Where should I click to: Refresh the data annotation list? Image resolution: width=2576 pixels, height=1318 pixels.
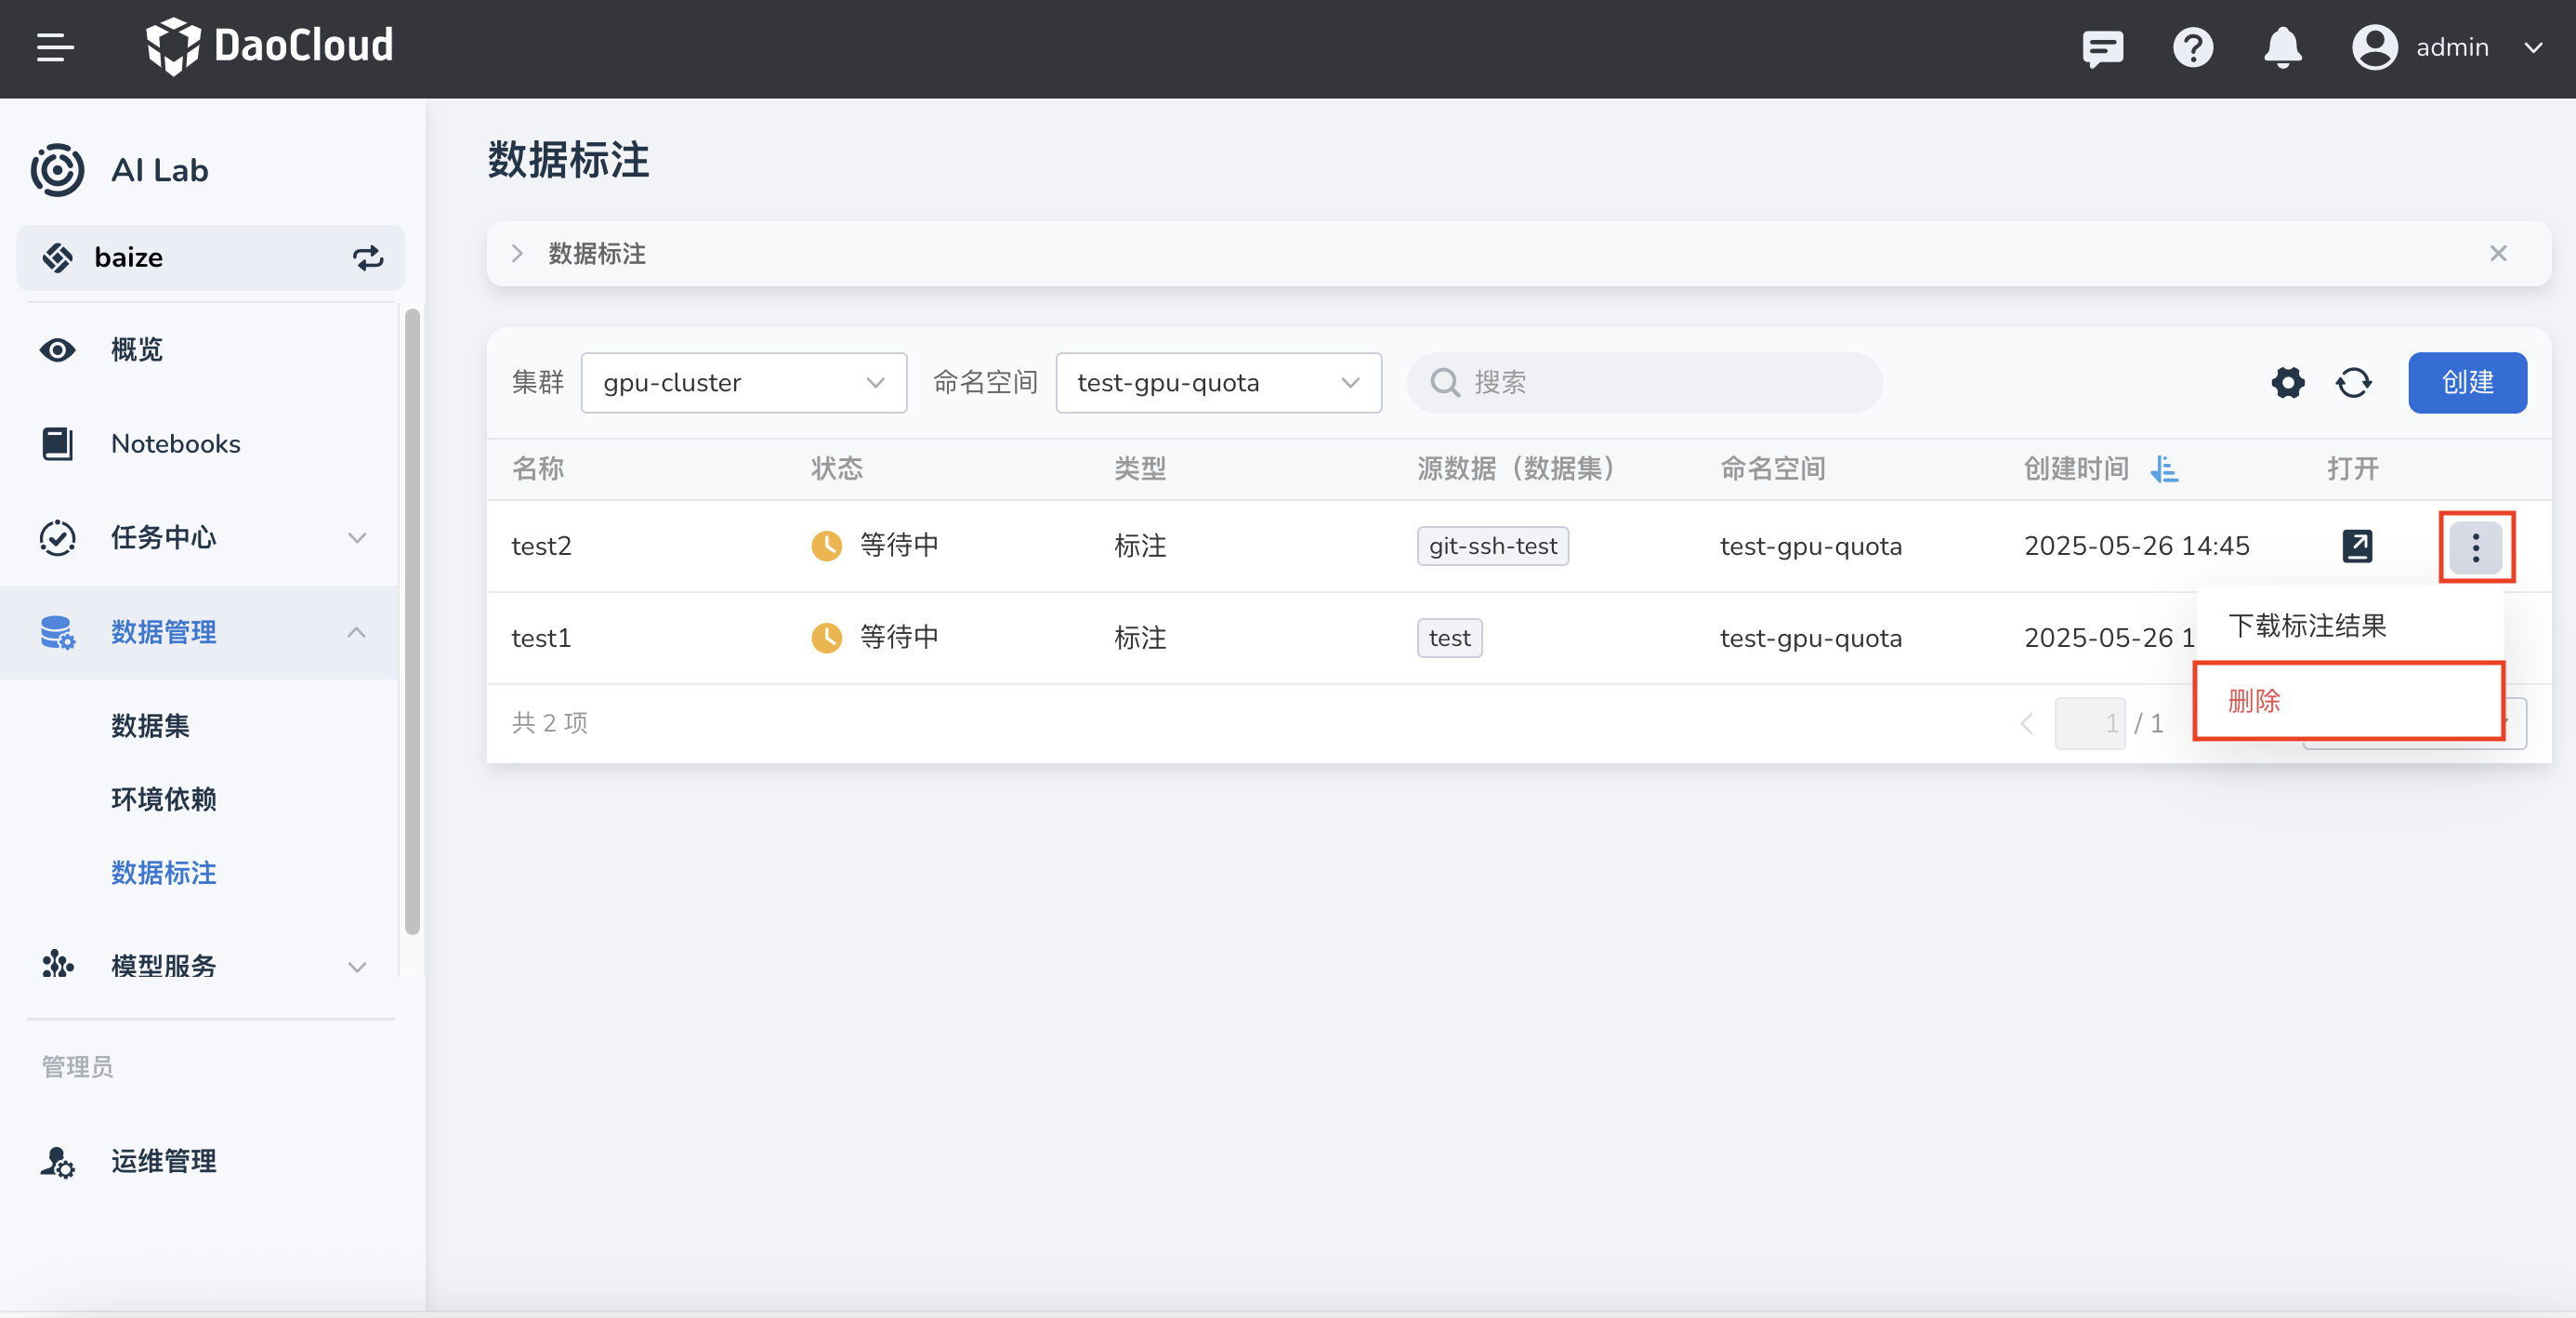pos(2353,382)
